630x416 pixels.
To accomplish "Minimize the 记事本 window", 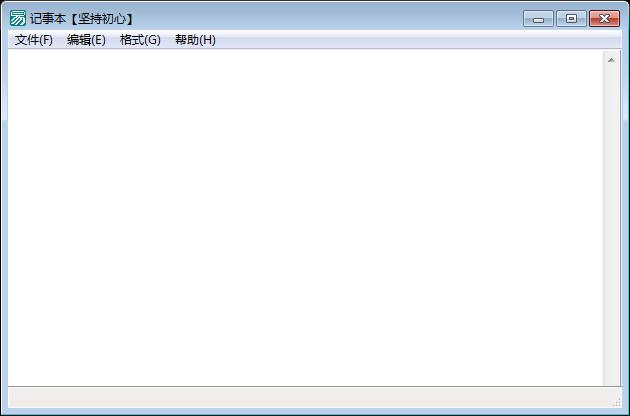I will [x=538, y=19].
